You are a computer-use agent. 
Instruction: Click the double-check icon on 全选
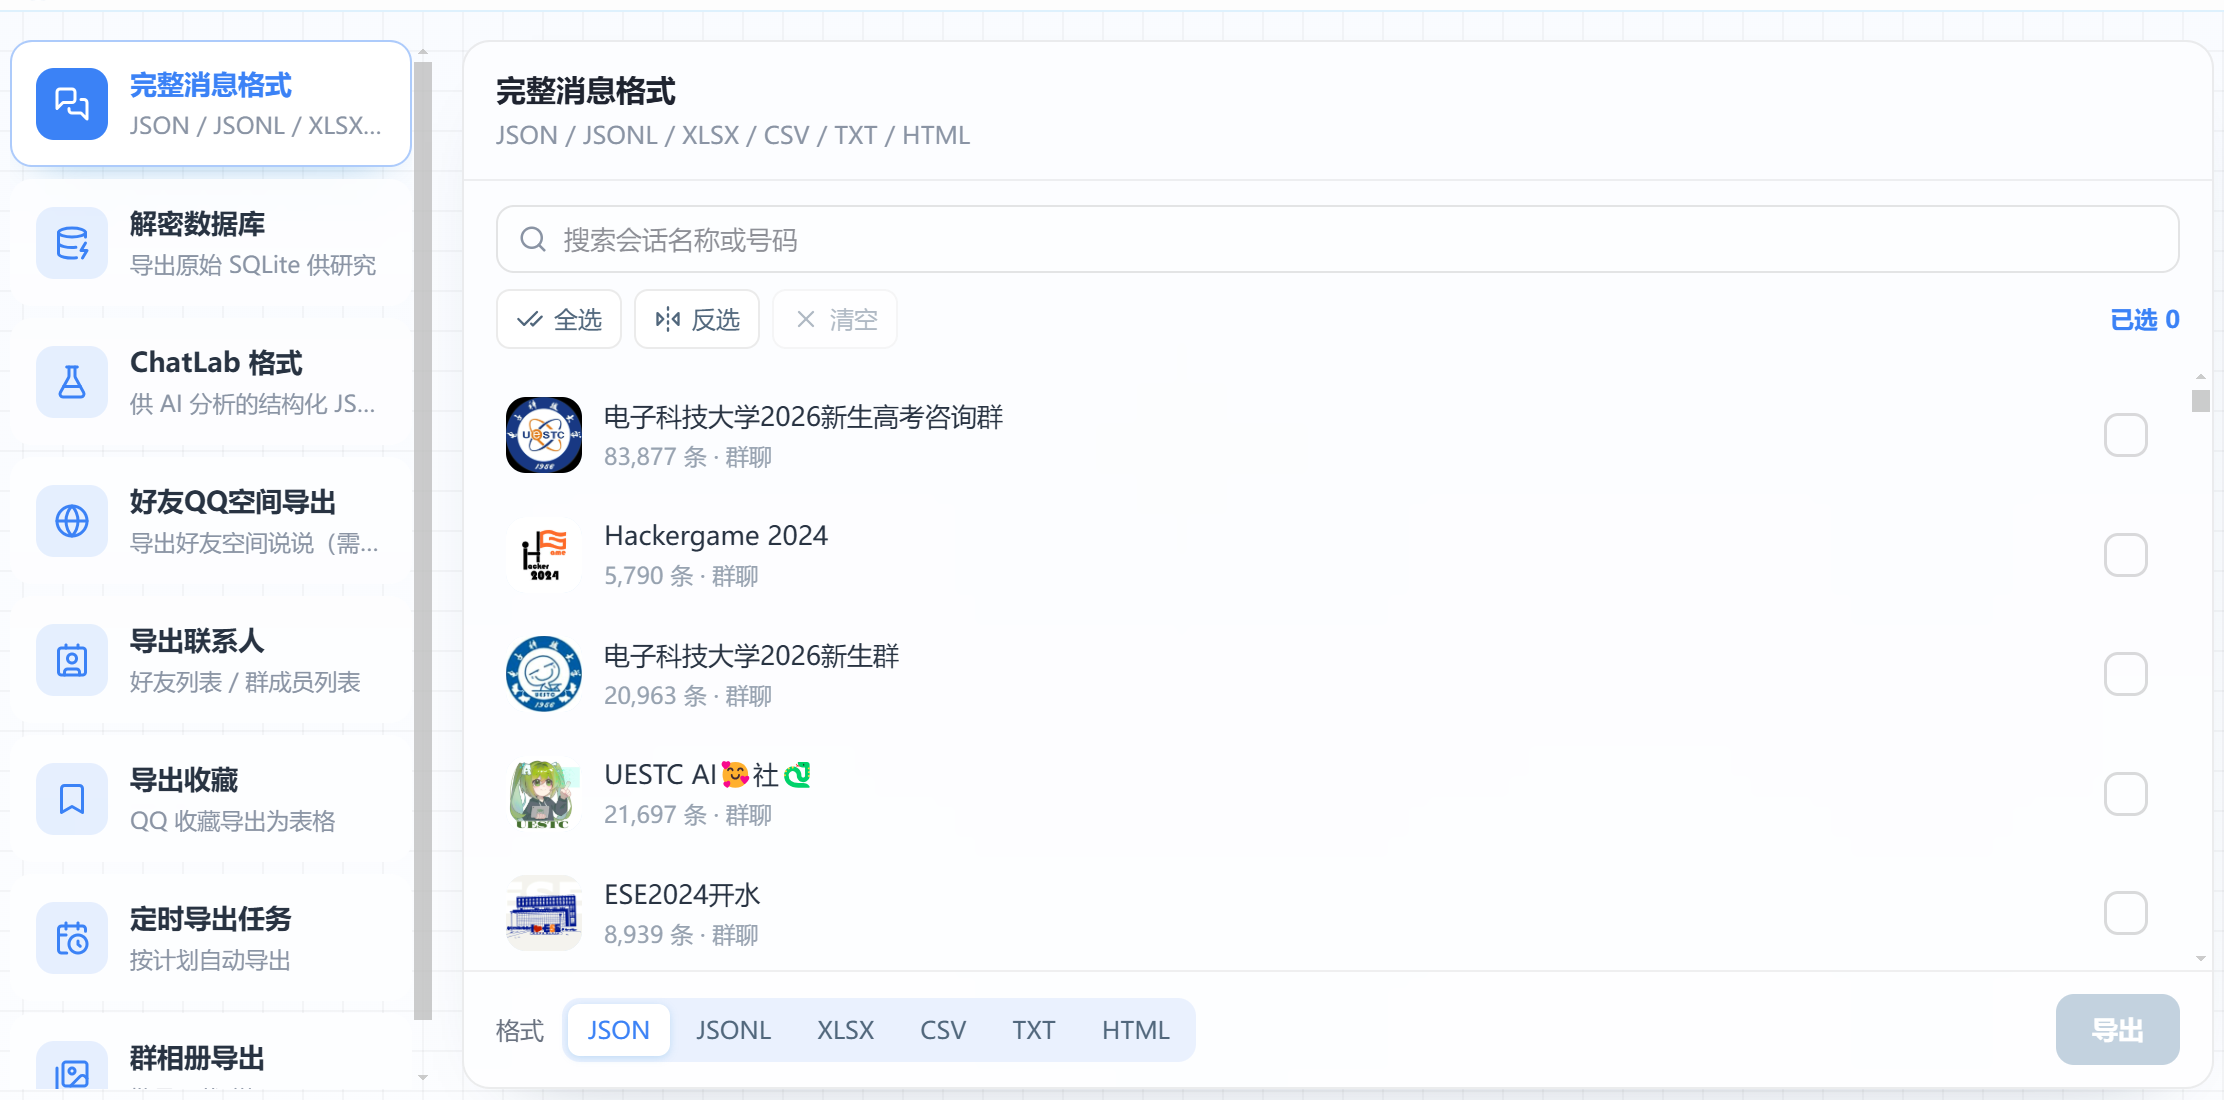[530, 320]
